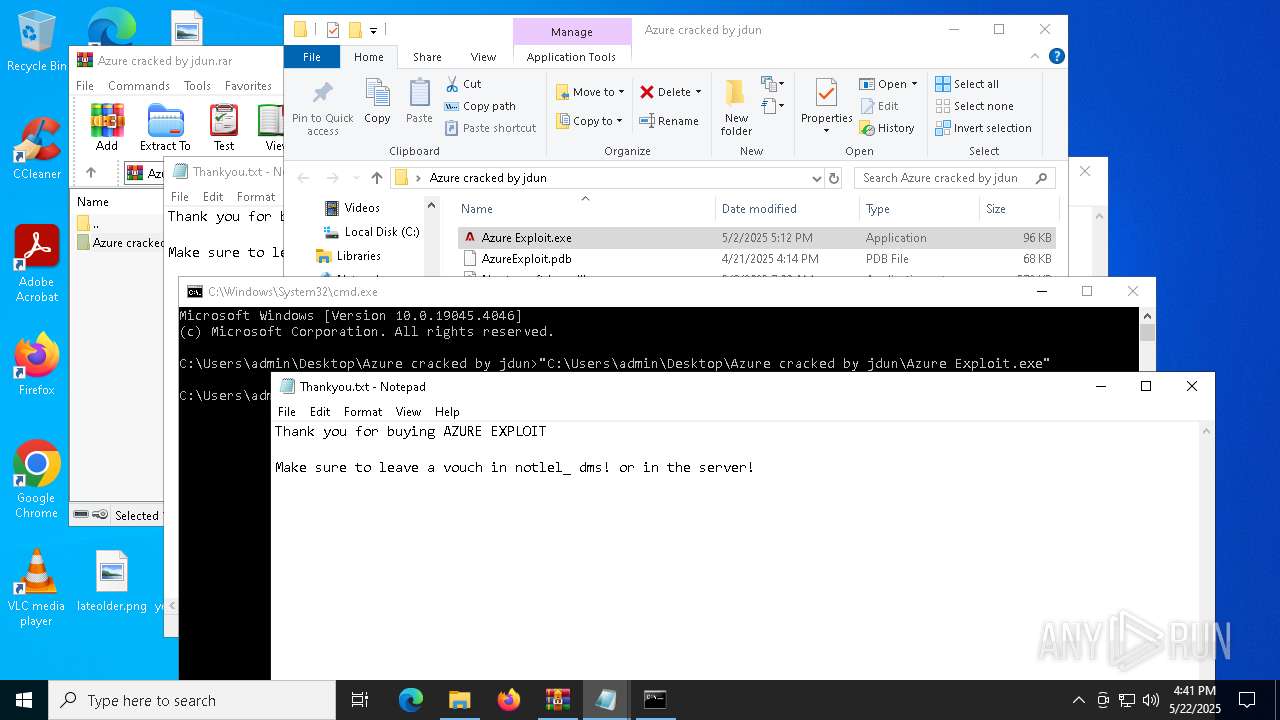Select lateolder.png on desktop

(x=112, y=581)
